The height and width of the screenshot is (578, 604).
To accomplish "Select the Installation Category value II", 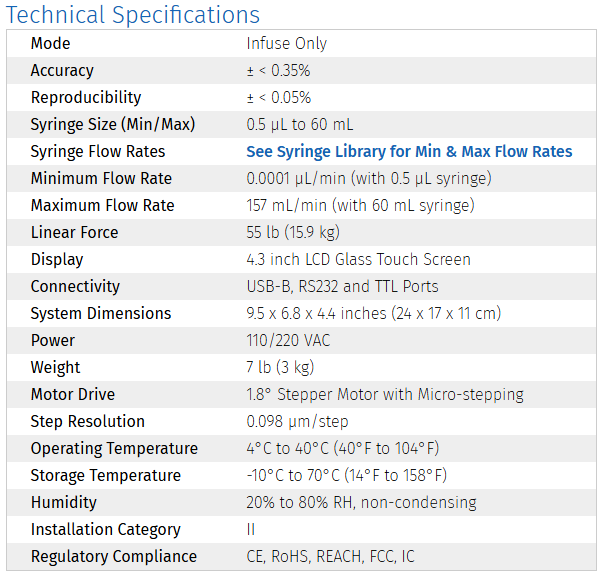I will pyautogui.click(x=251, y=530).
